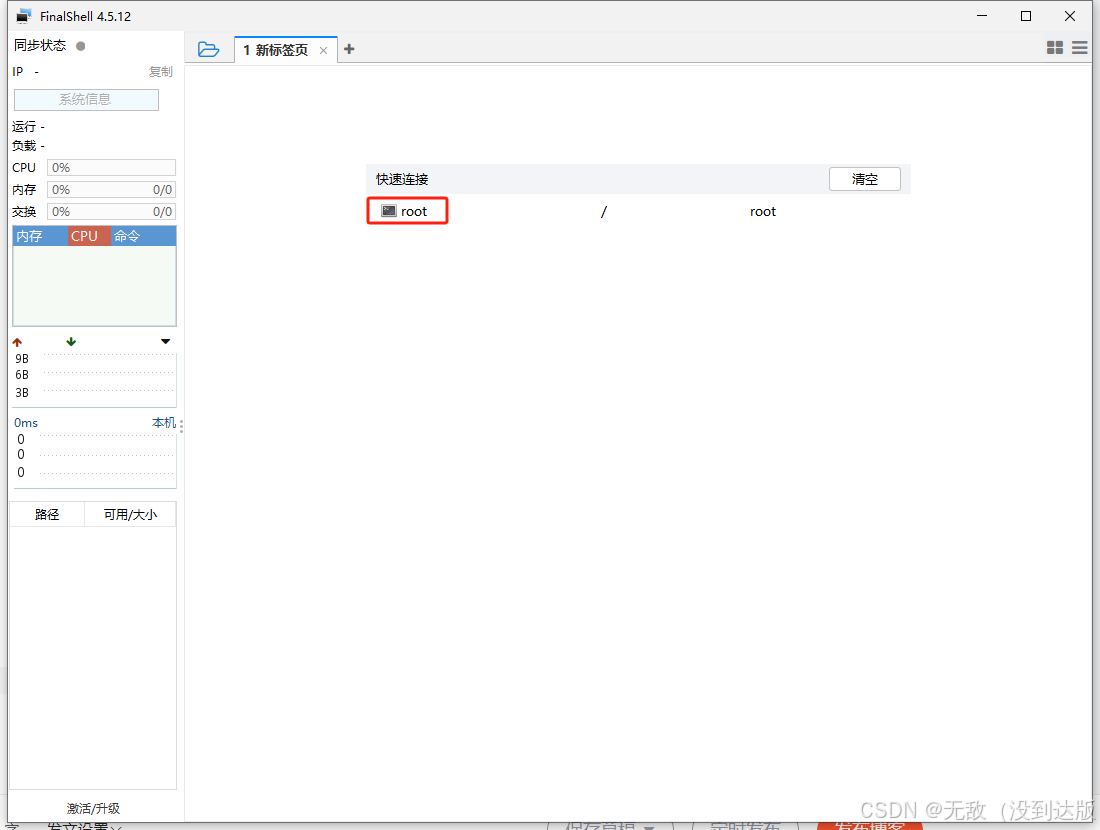Click the red upload traffic arrow
Image resolution: width=1100 pixels, height=830 pixels.
17,342
